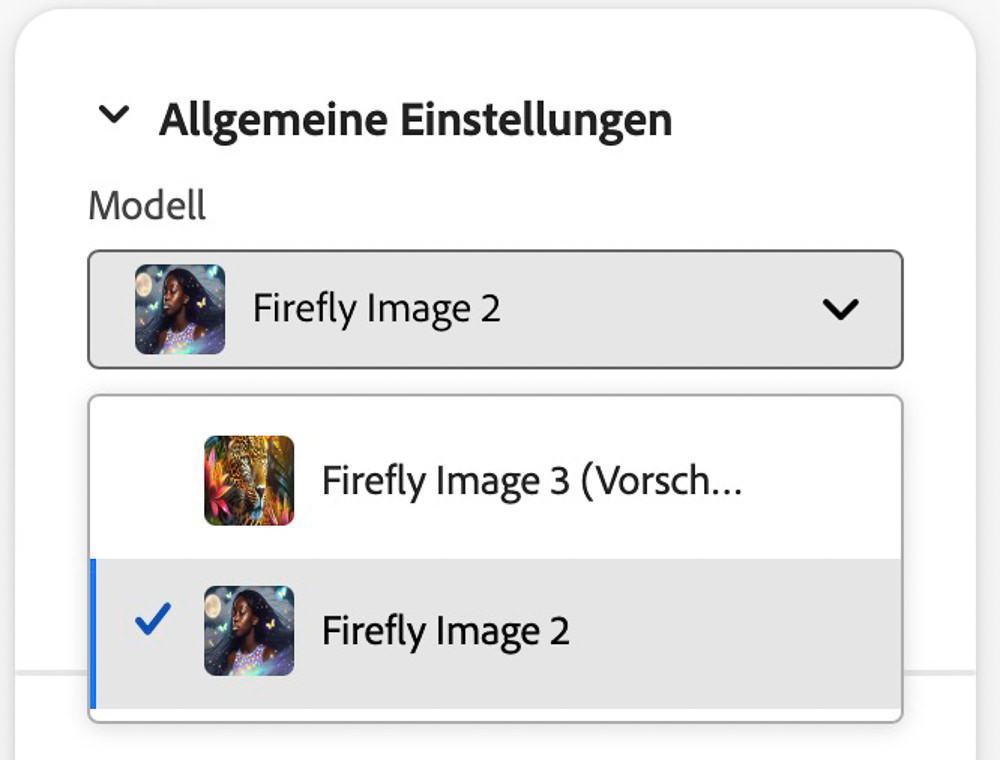Click the woman portrait thumbnail in the Modell field

pyautogui.click(x=180, y=309)
